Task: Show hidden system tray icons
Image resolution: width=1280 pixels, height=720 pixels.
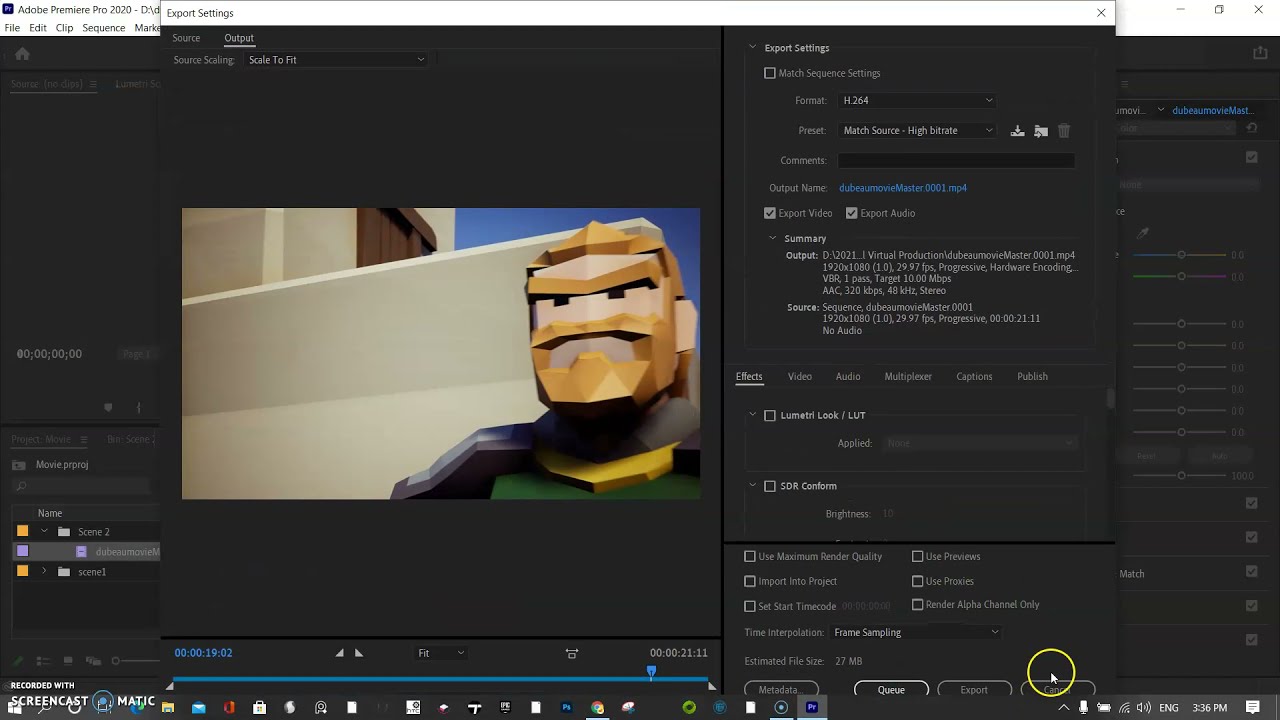Action: [1064, 708]
